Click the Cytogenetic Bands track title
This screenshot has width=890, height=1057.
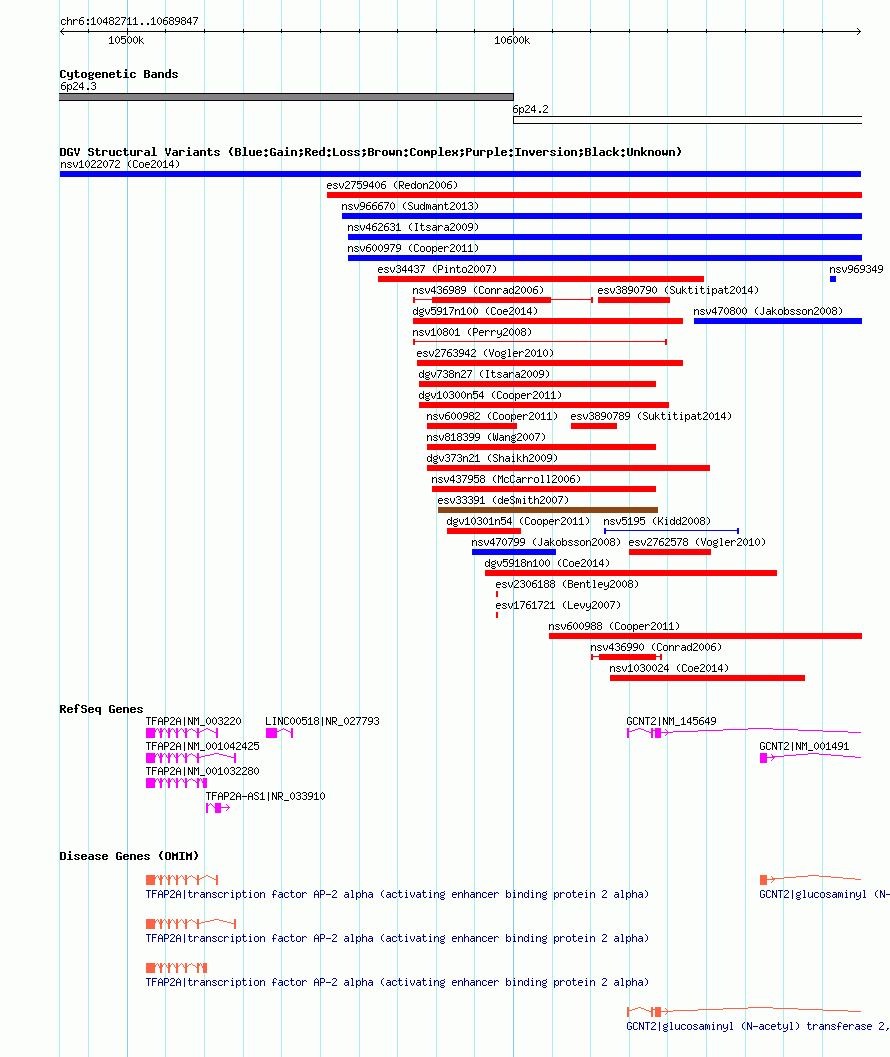pyautogui.click(x=119, y=74)
